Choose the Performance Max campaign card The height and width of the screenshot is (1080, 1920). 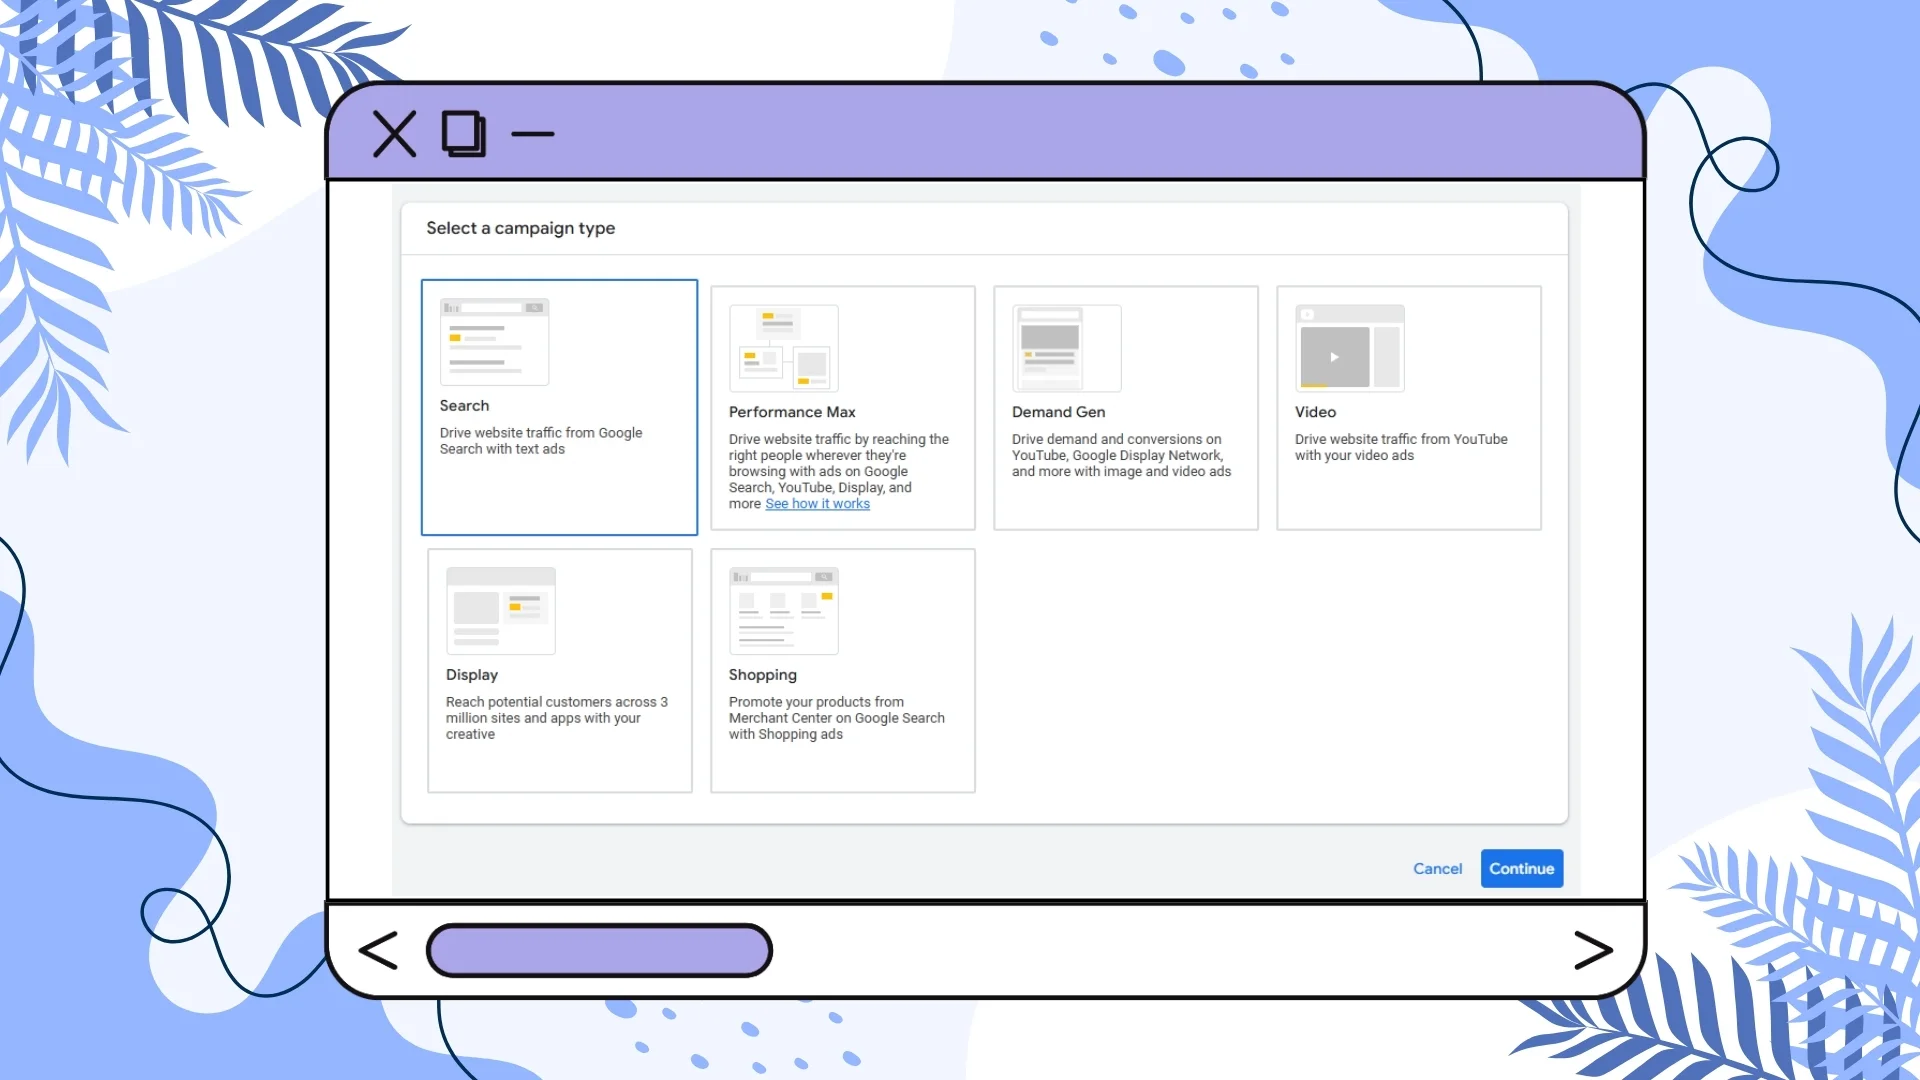842,408
